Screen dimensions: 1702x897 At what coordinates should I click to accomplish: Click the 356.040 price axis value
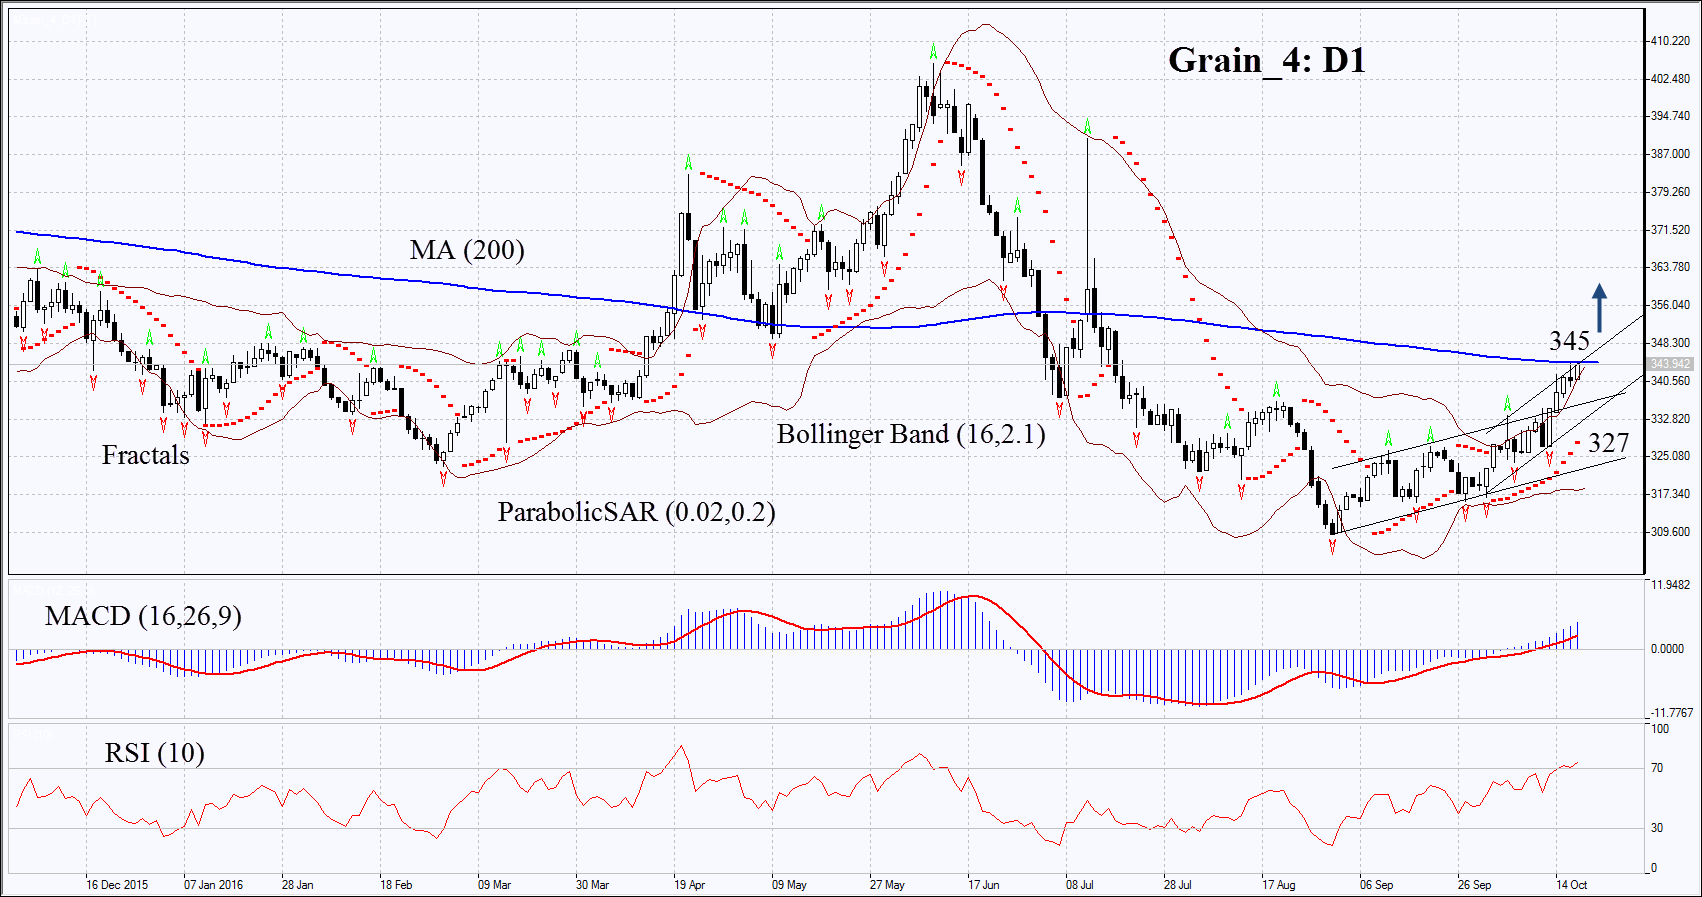pyautogui.click(x=1670, y=305)
